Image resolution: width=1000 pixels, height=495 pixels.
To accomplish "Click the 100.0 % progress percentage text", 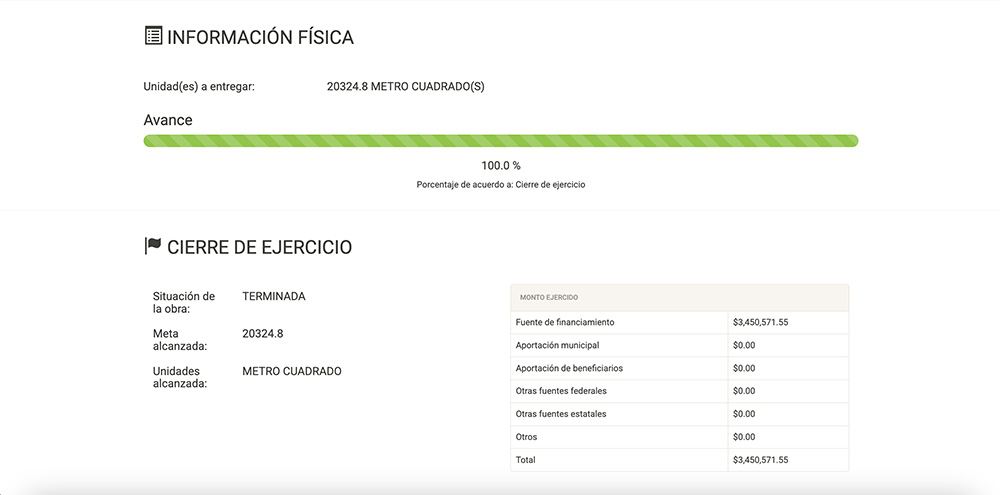I will tap(501, 165).
